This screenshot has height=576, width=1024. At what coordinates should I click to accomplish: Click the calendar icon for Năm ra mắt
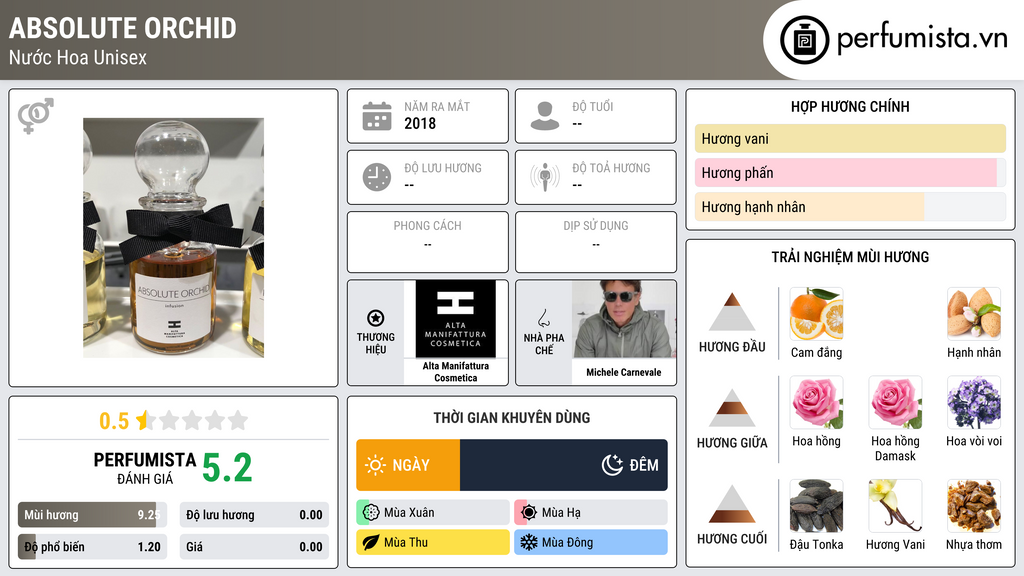tap(377, 116)
